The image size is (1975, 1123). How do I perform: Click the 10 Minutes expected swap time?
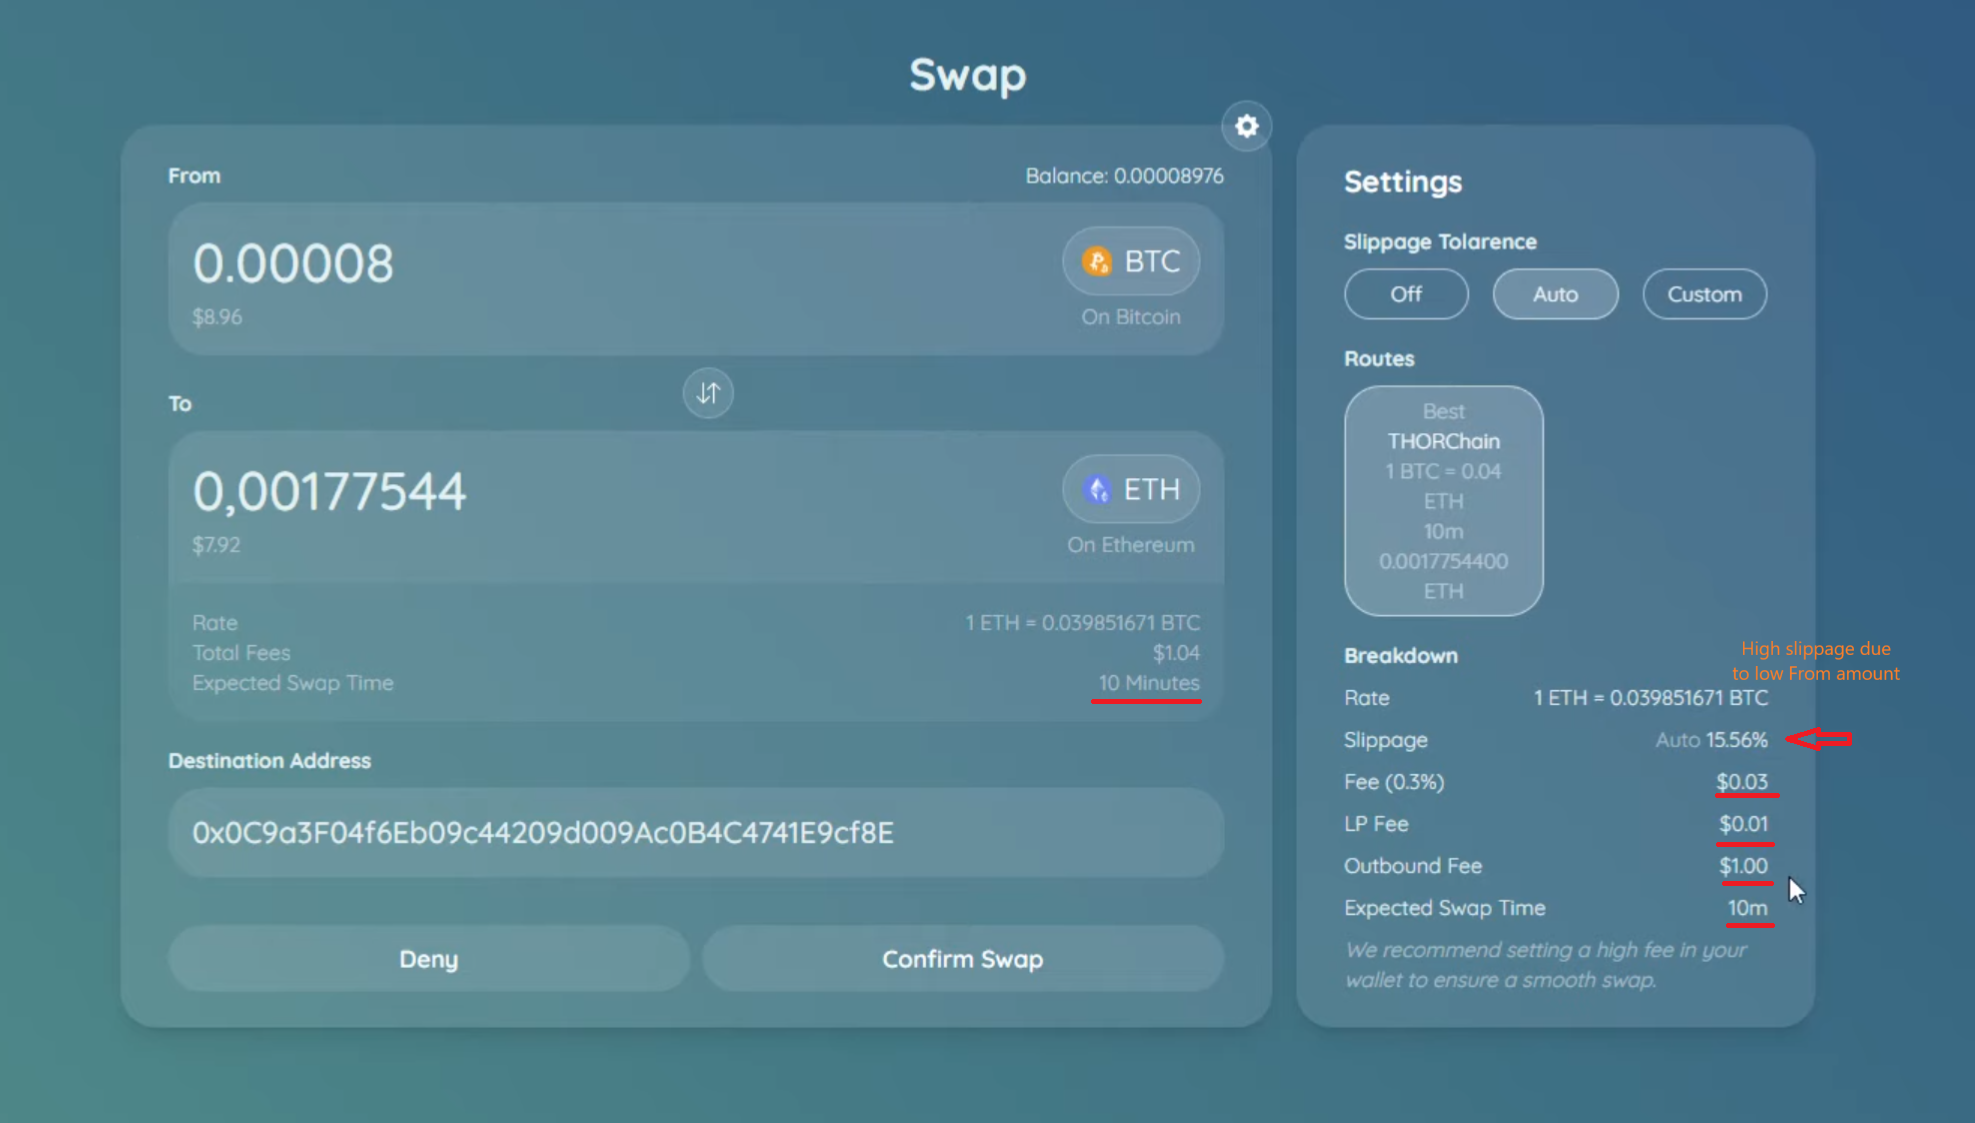[x=1148, y=683]
